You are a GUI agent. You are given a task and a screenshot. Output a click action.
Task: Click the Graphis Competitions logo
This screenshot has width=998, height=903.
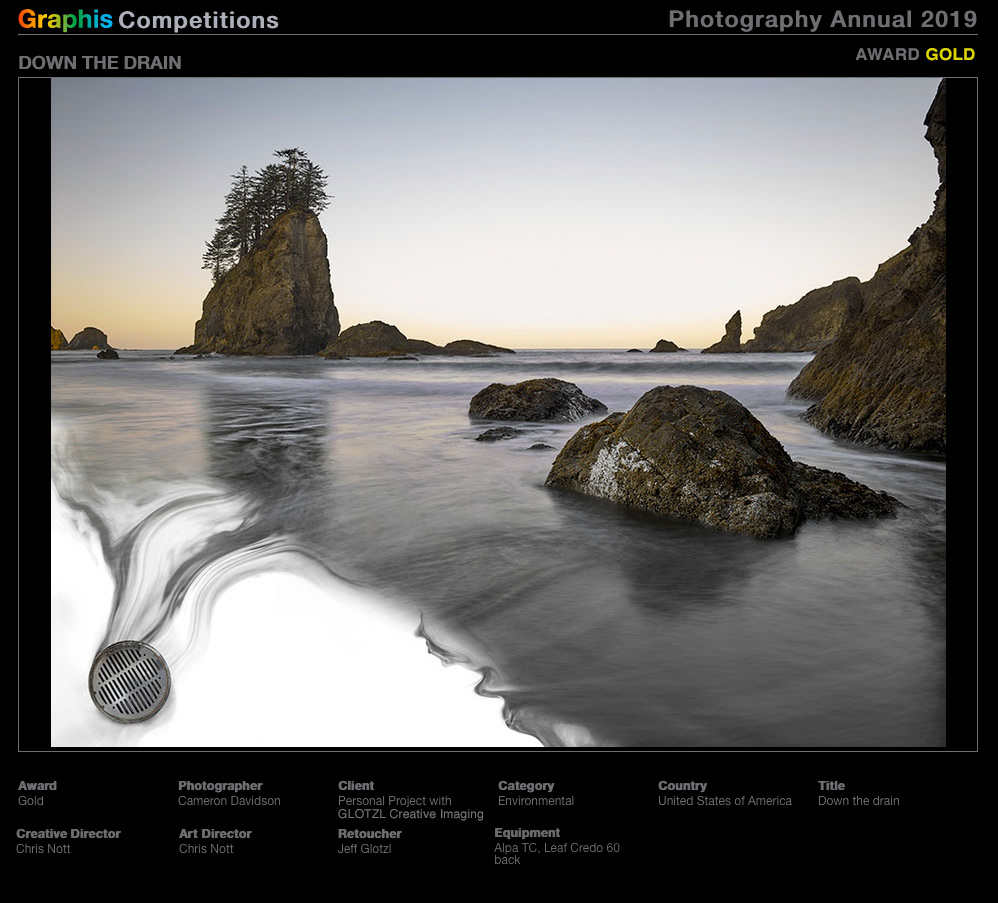point(148,20)
